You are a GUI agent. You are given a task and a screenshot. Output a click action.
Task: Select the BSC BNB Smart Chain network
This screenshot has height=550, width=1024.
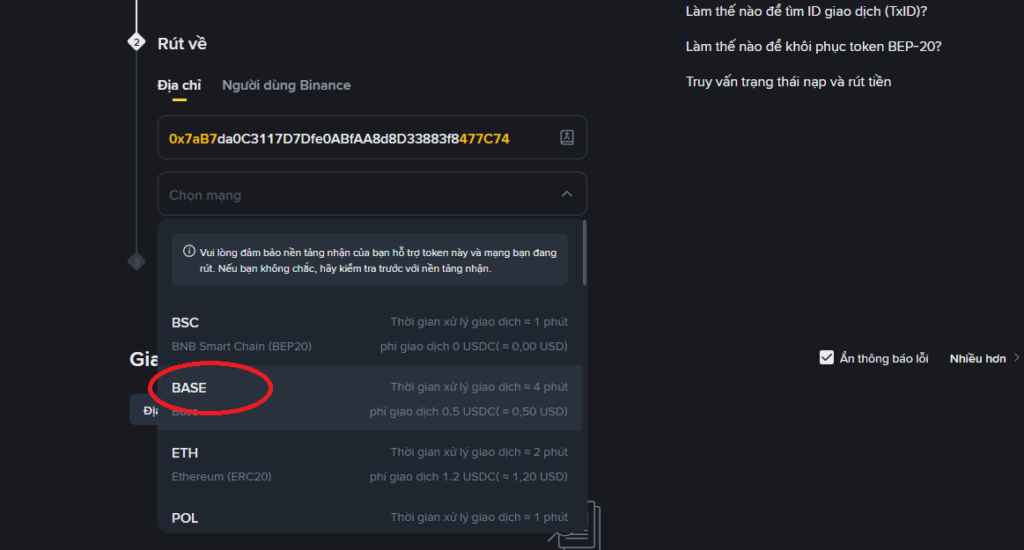click(370, 333)
